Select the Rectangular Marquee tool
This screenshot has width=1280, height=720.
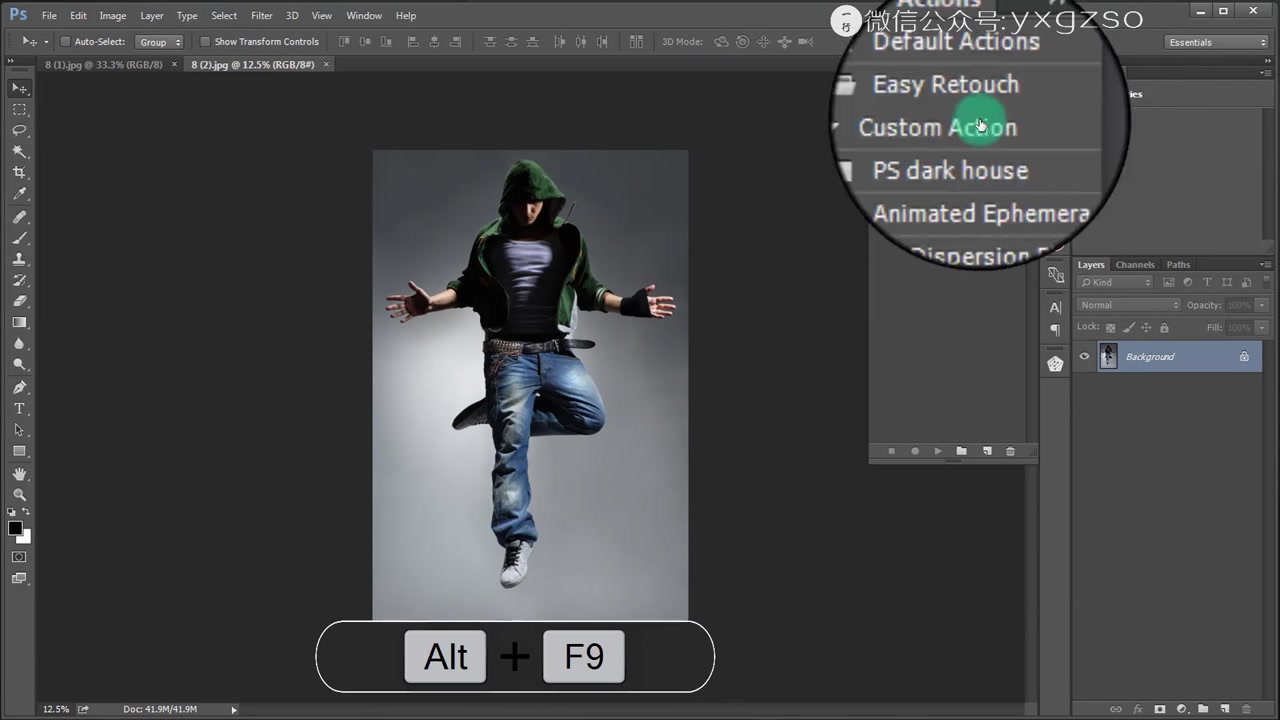pyautogui.click(x=19, y=109)
